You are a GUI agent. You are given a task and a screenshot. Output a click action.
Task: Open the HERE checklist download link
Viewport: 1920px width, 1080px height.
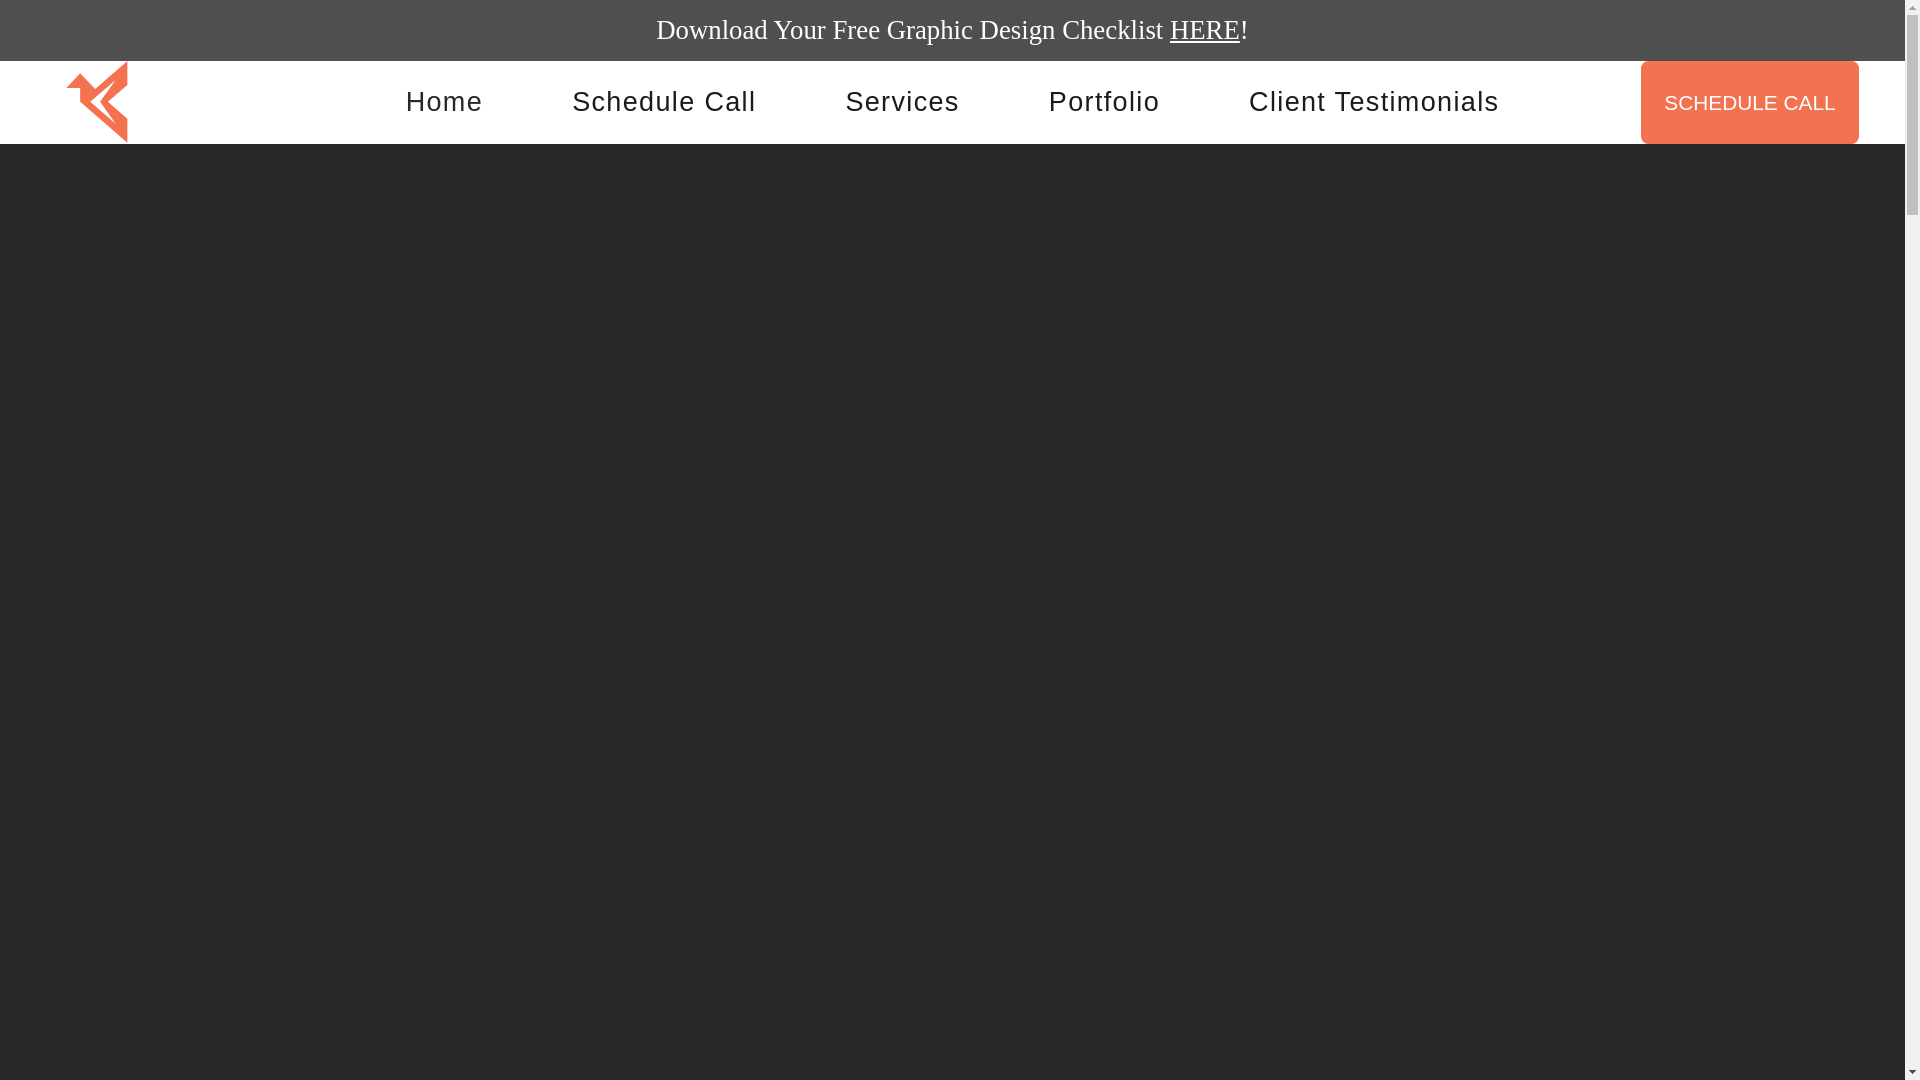(1204, 30)
